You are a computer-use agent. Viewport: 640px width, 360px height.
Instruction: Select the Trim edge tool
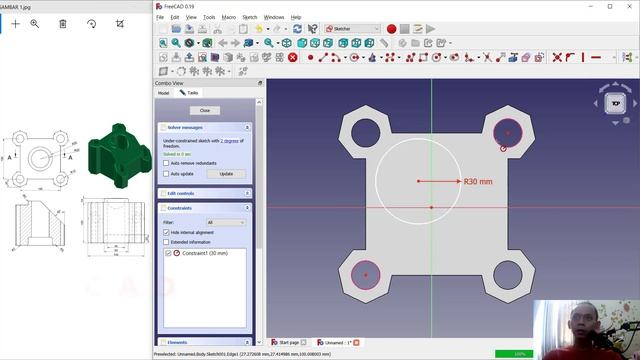click(x=487, y=58)
